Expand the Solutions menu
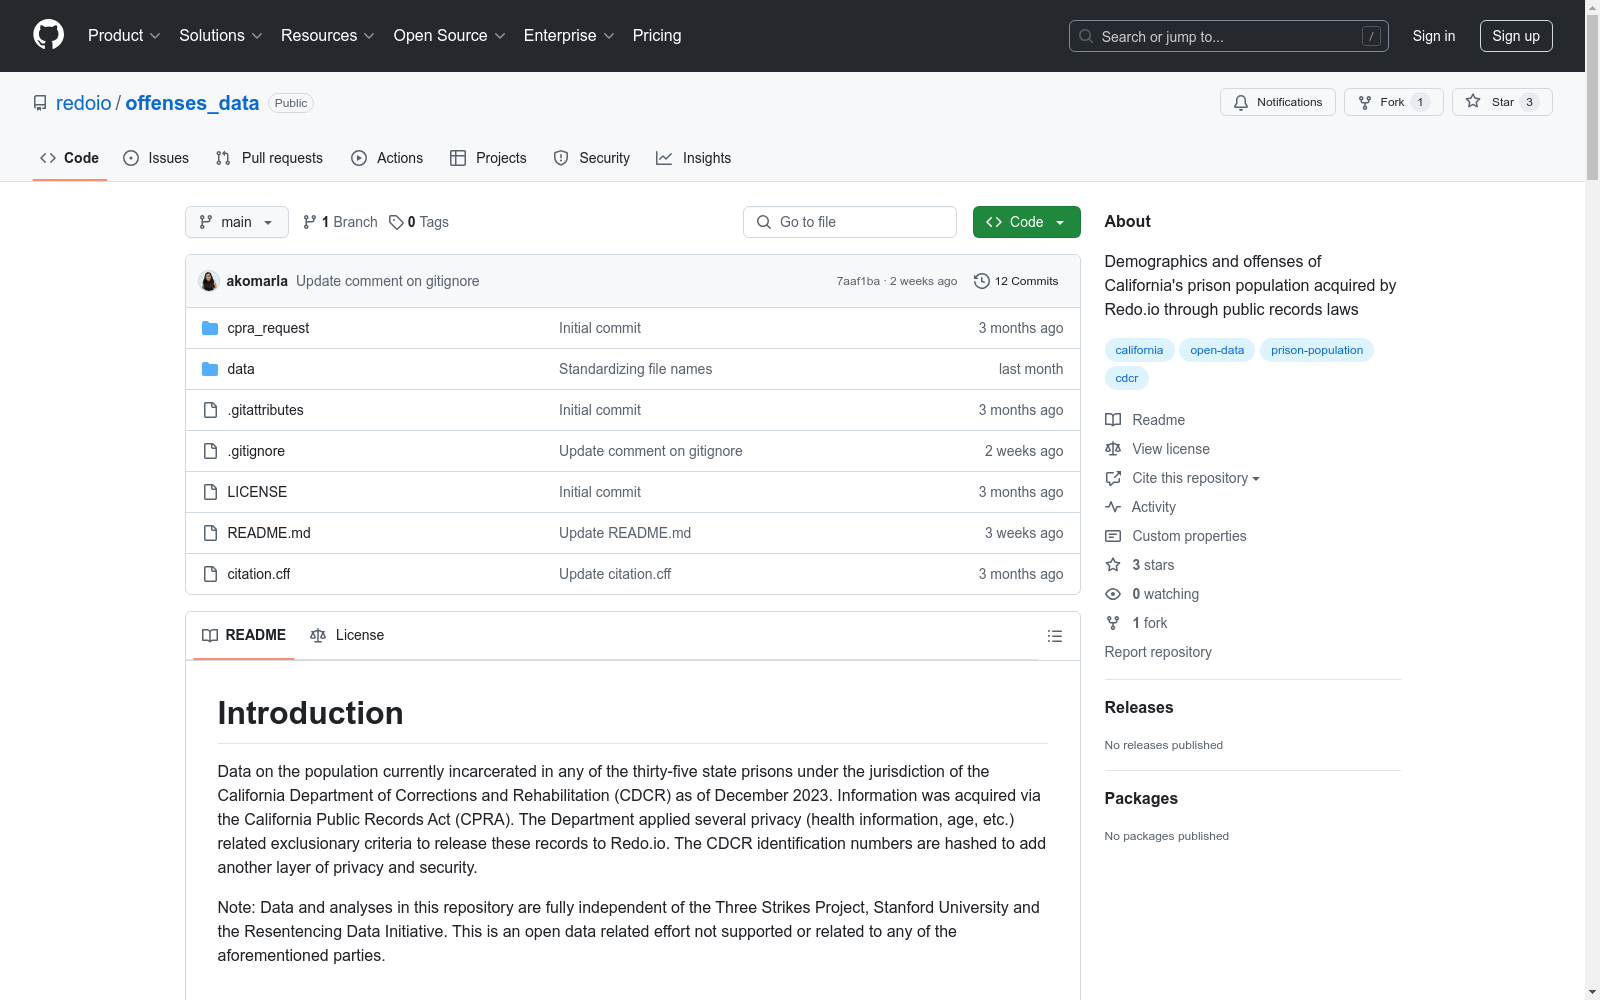Image resolution: width=1600 pixels, height=1000 pixels. point(221,36)
